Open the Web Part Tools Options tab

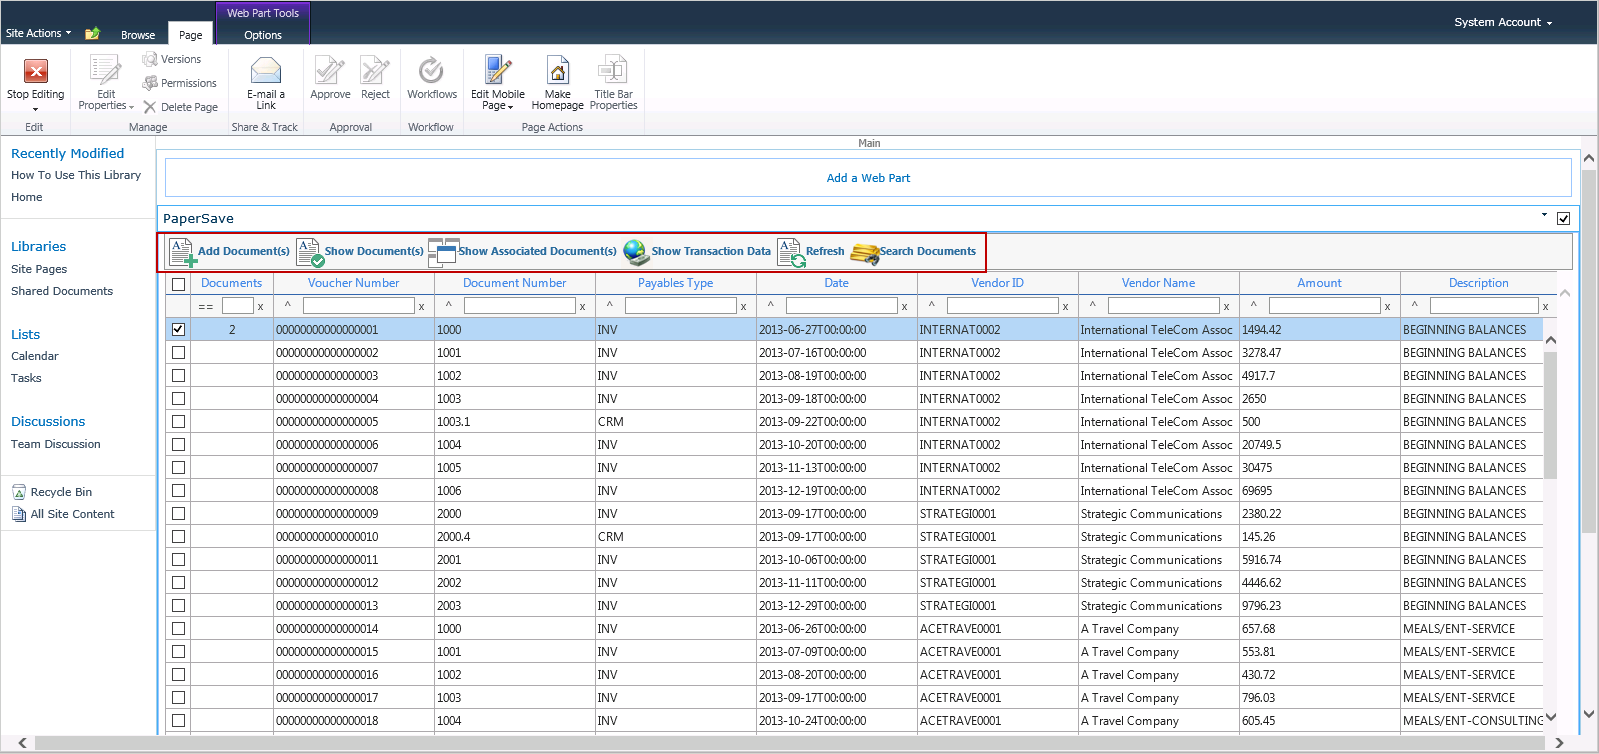tap(262, 35)
